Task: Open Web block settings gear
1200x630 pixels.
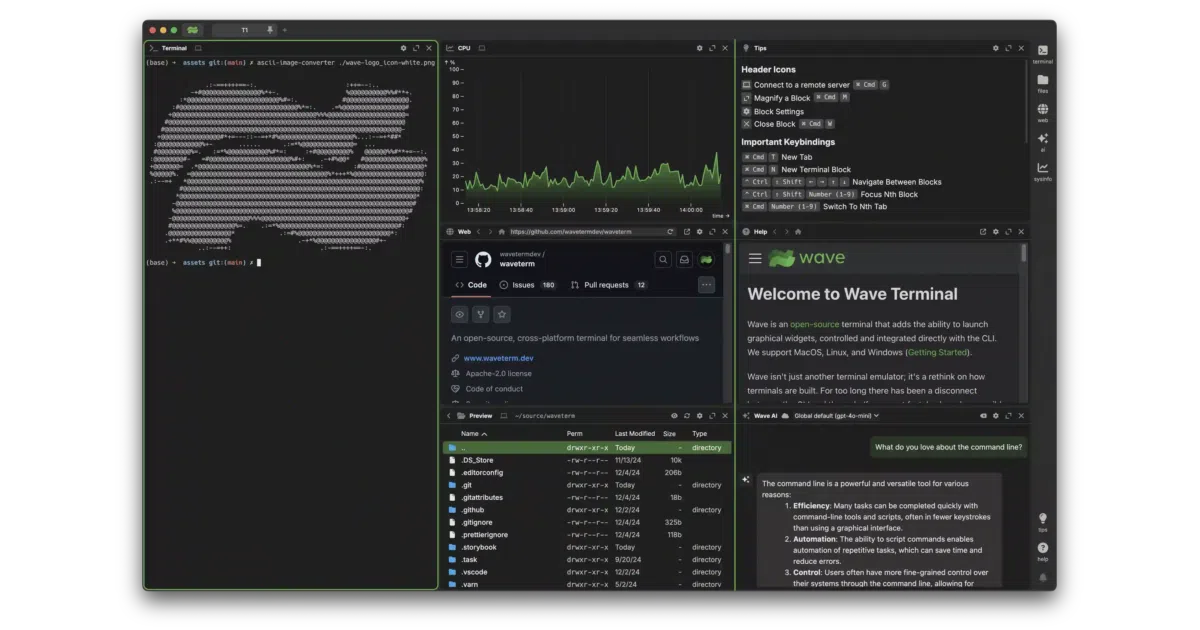Action: (700, 232)
